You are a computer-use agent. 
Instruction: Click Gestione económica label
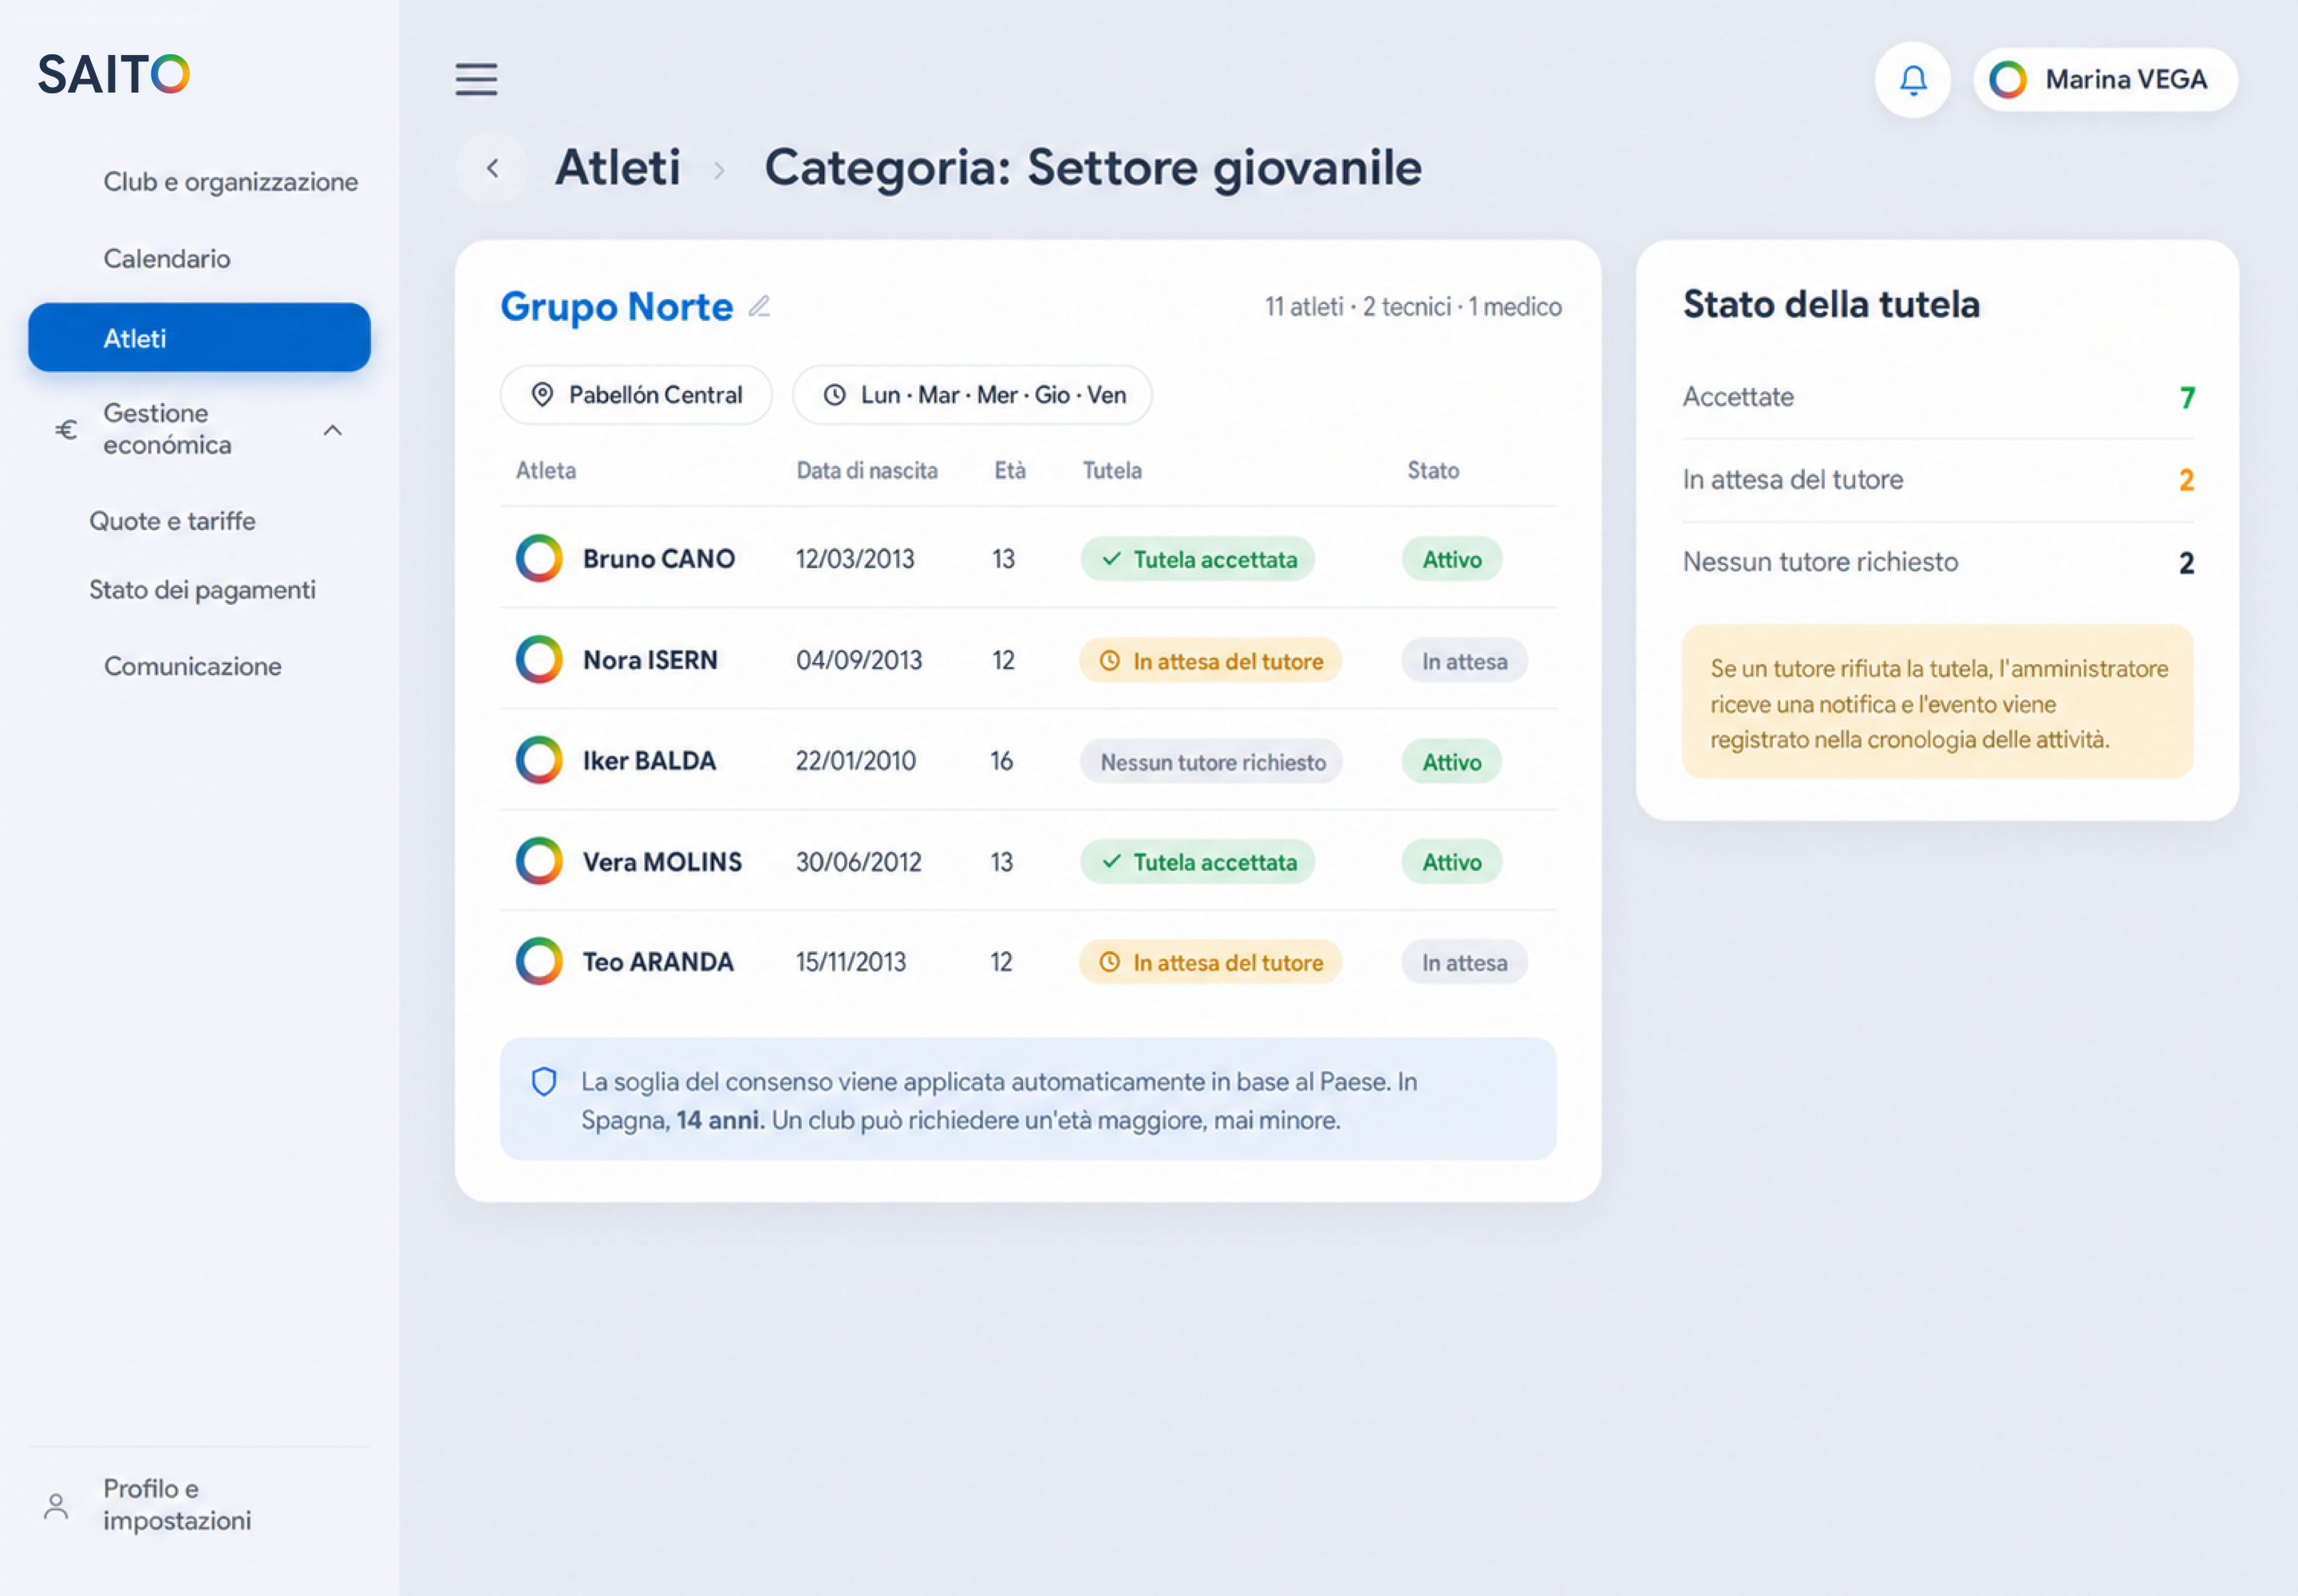click(167, 429)
